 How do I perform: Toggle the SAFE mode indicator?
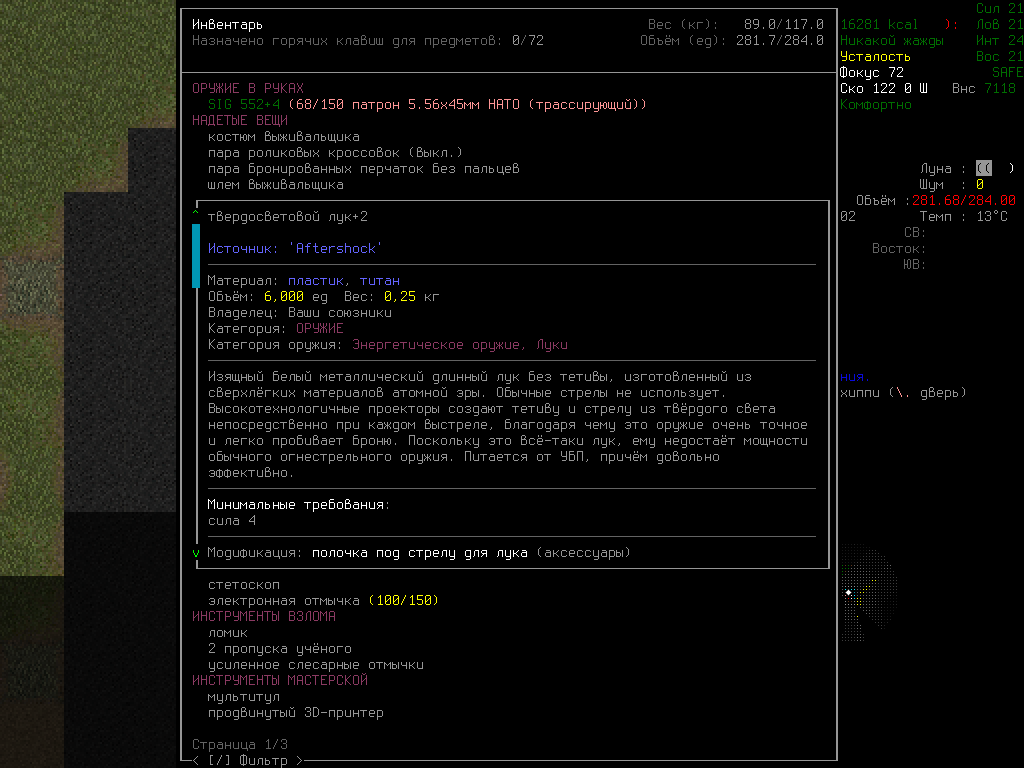click(1007, 73)
